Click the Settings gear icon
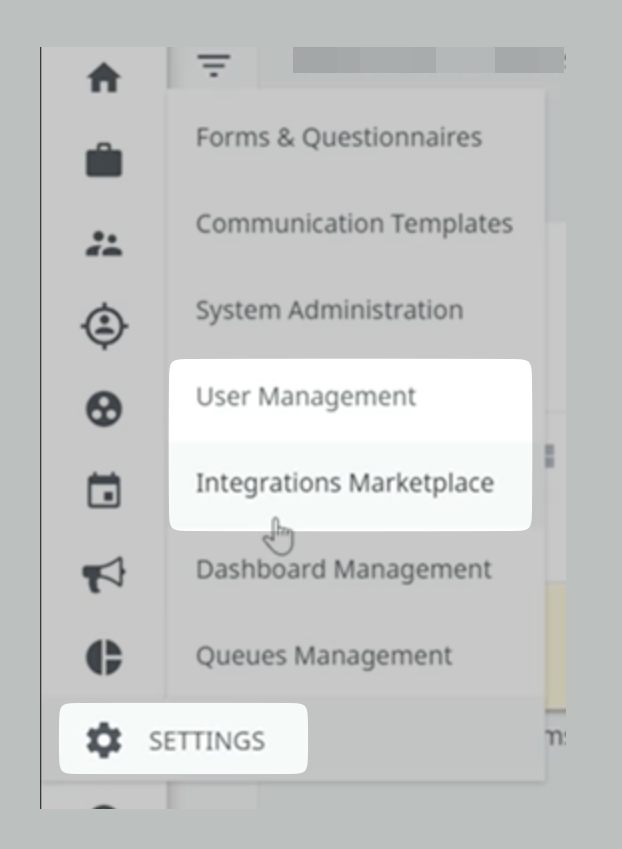This screenshot has height=849, width=622. (x=104, y=740)
